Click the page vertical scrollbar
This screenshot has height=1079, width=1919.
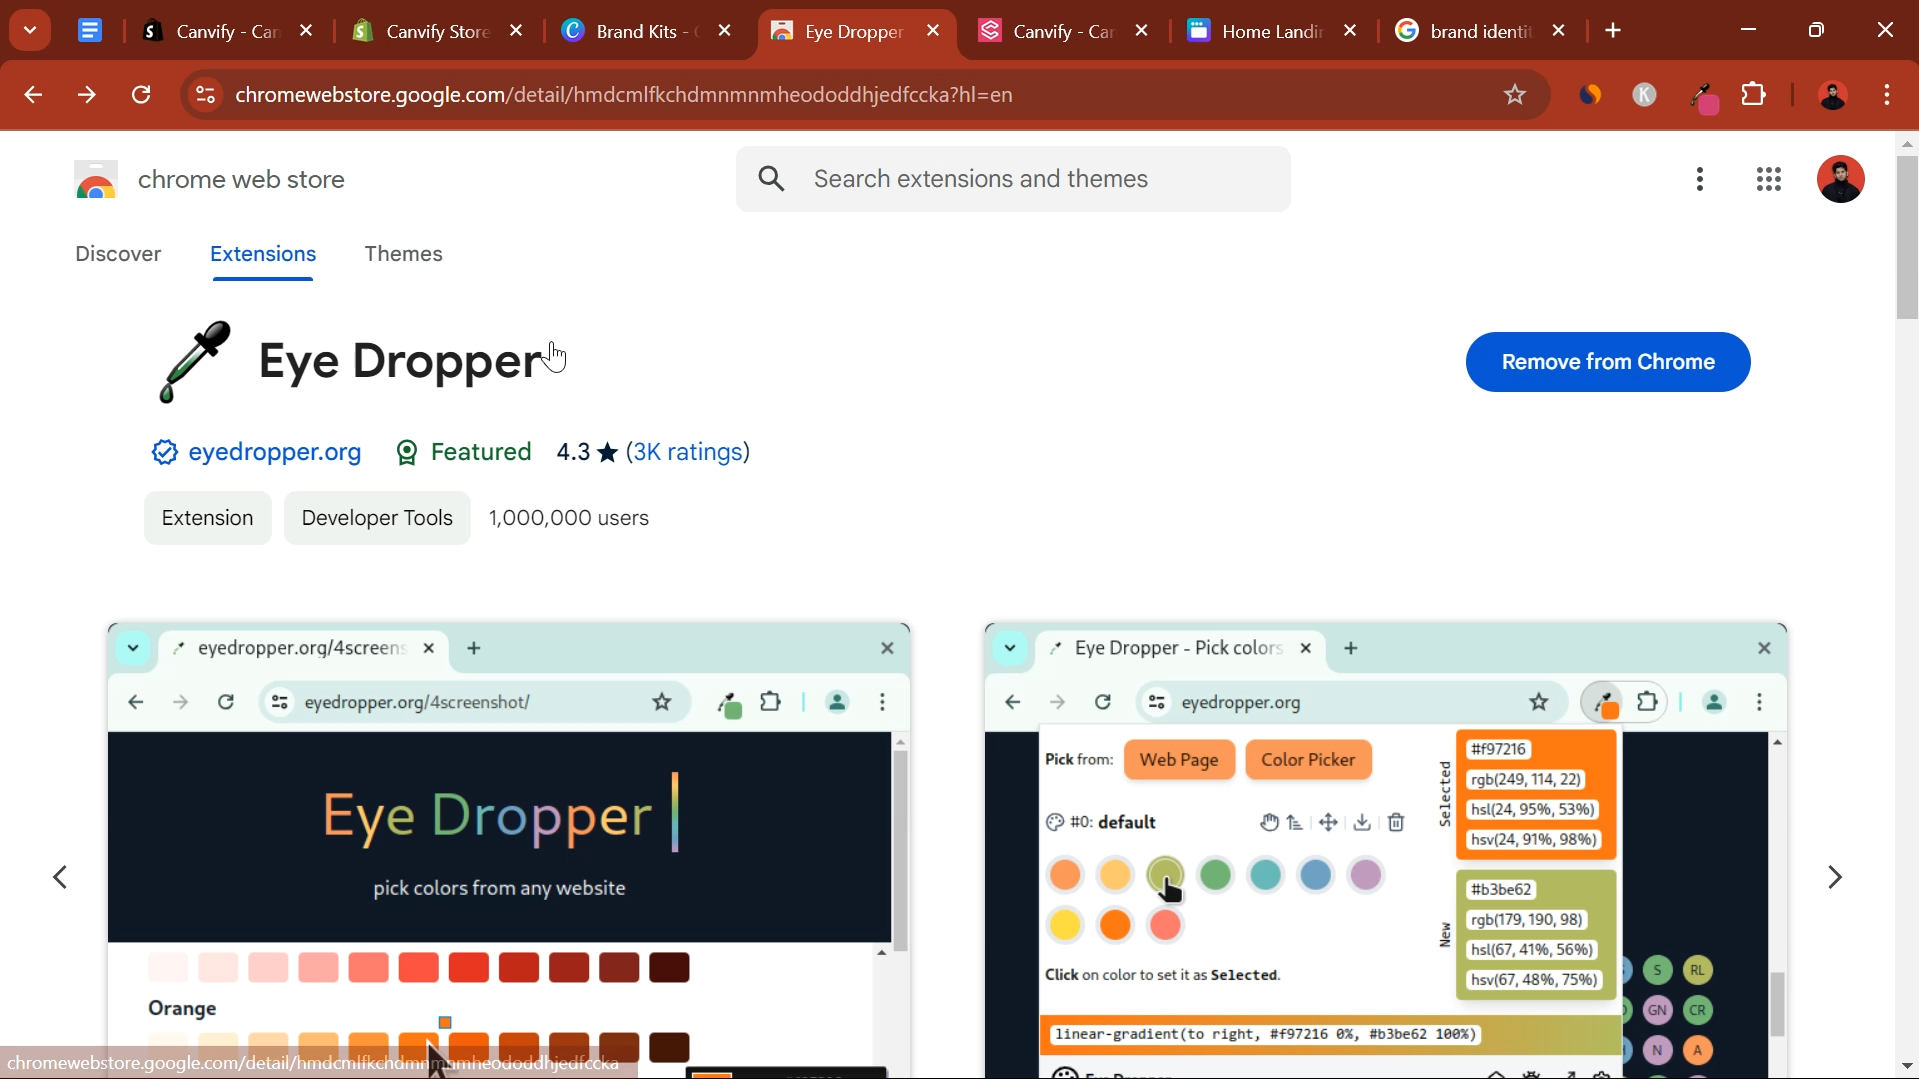click(x=1907, y=238)
